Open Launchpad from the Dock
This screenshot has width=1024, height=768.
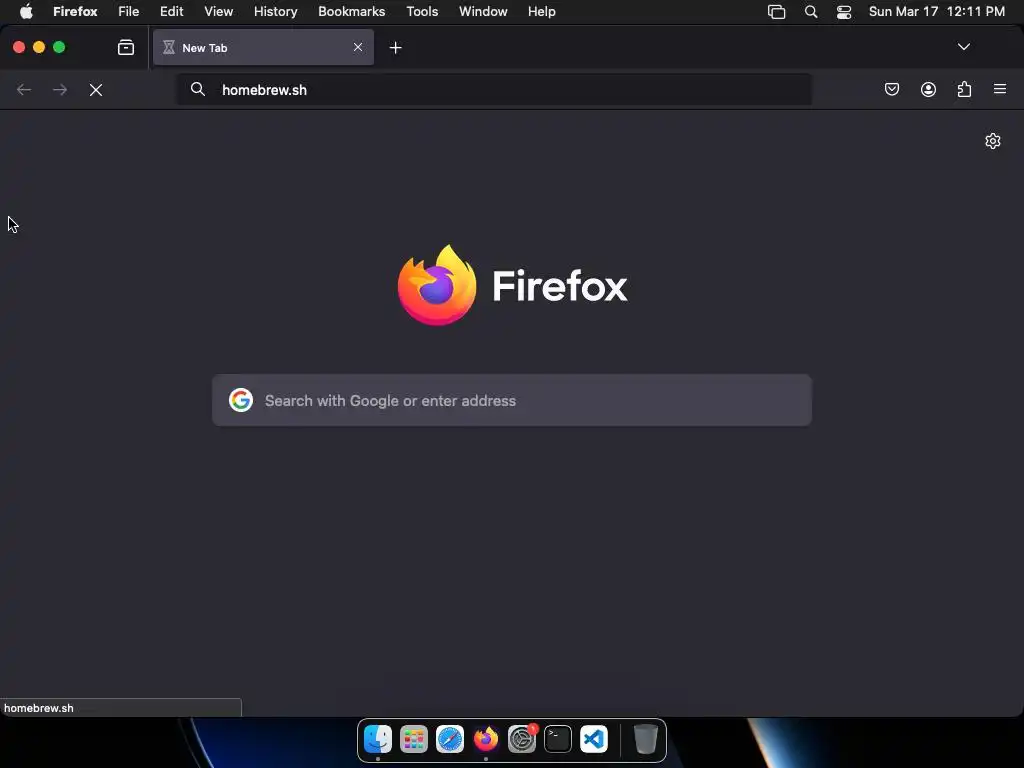(x=414, y=739)
